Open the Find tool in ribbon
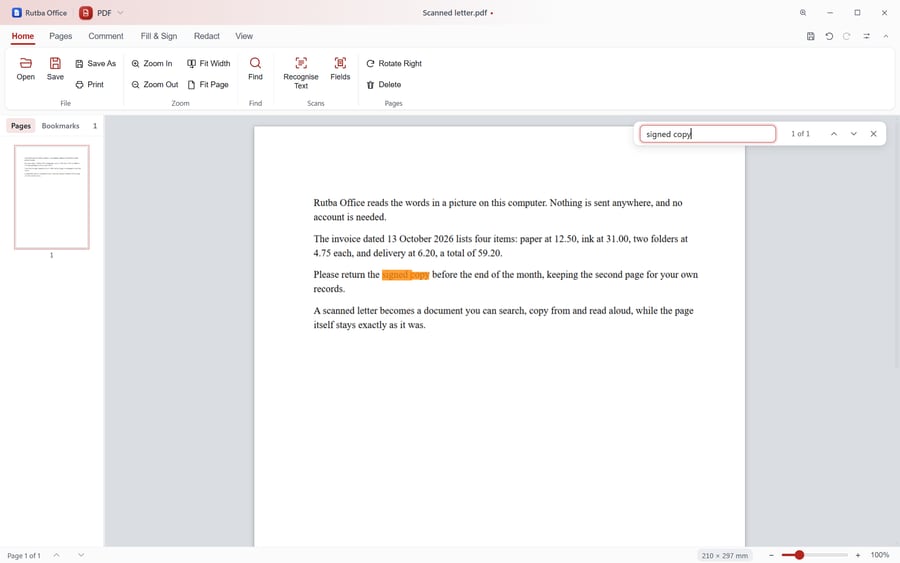The image size is (900, 563). [x=255, y=69]
